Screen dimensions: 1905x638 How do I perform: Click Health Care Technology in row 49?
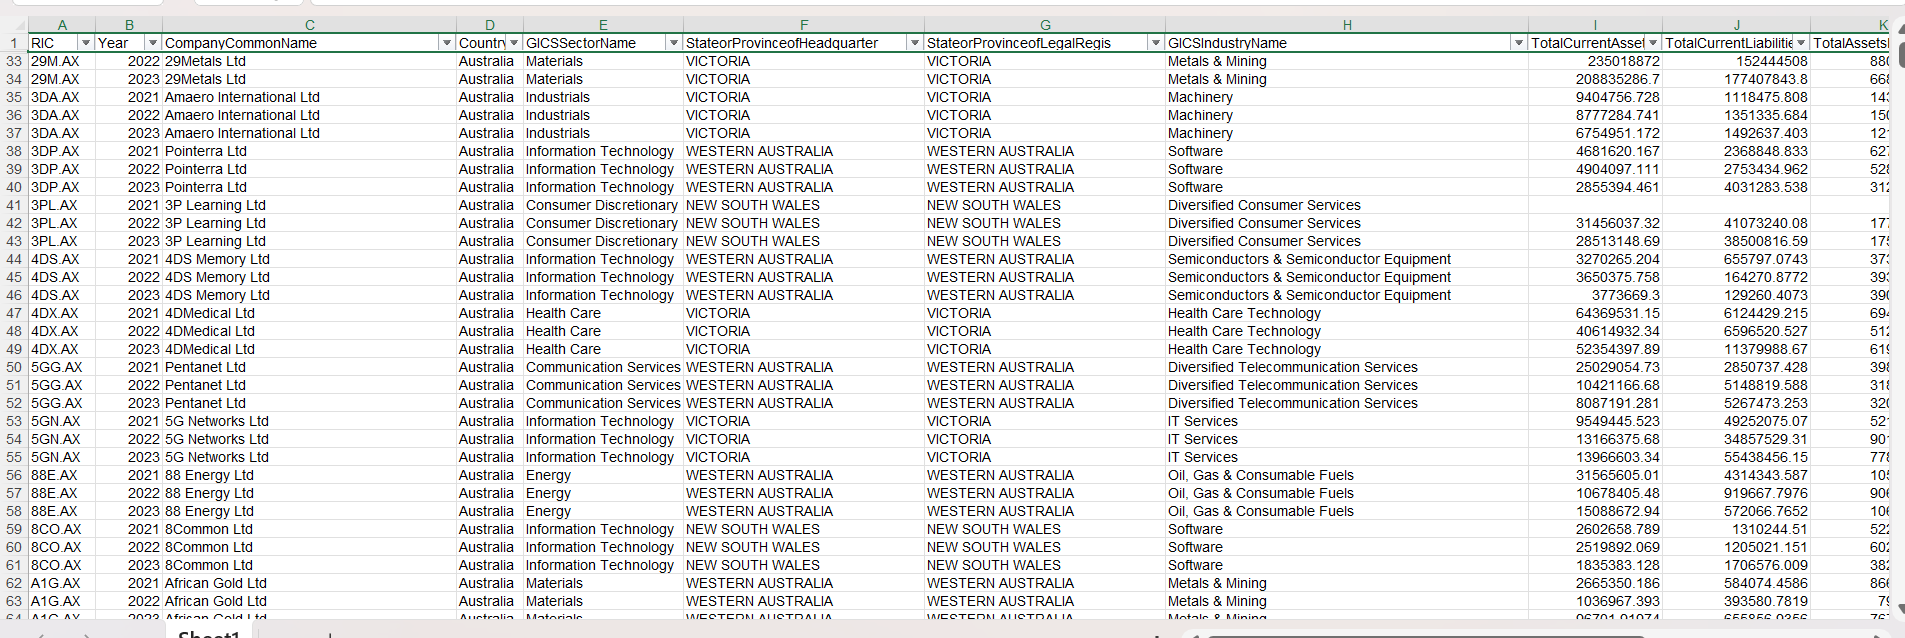point(1244,349)
